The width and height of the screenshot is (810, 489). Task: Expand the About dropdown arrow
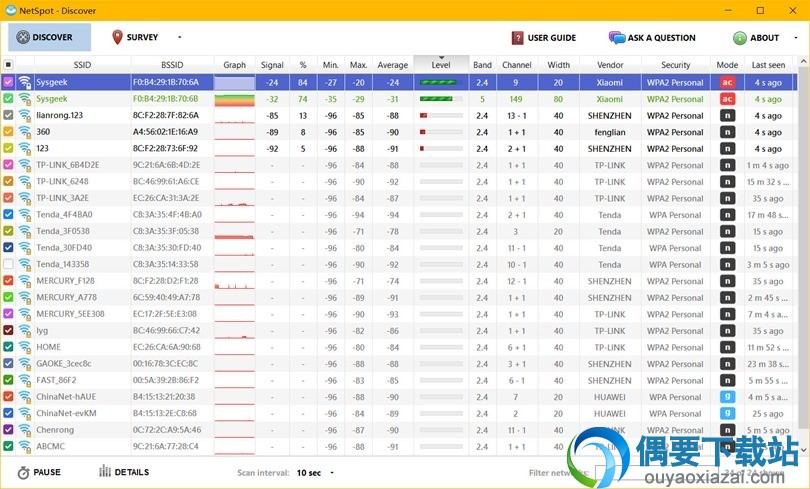pyautogui.click(x=796, y=38)
